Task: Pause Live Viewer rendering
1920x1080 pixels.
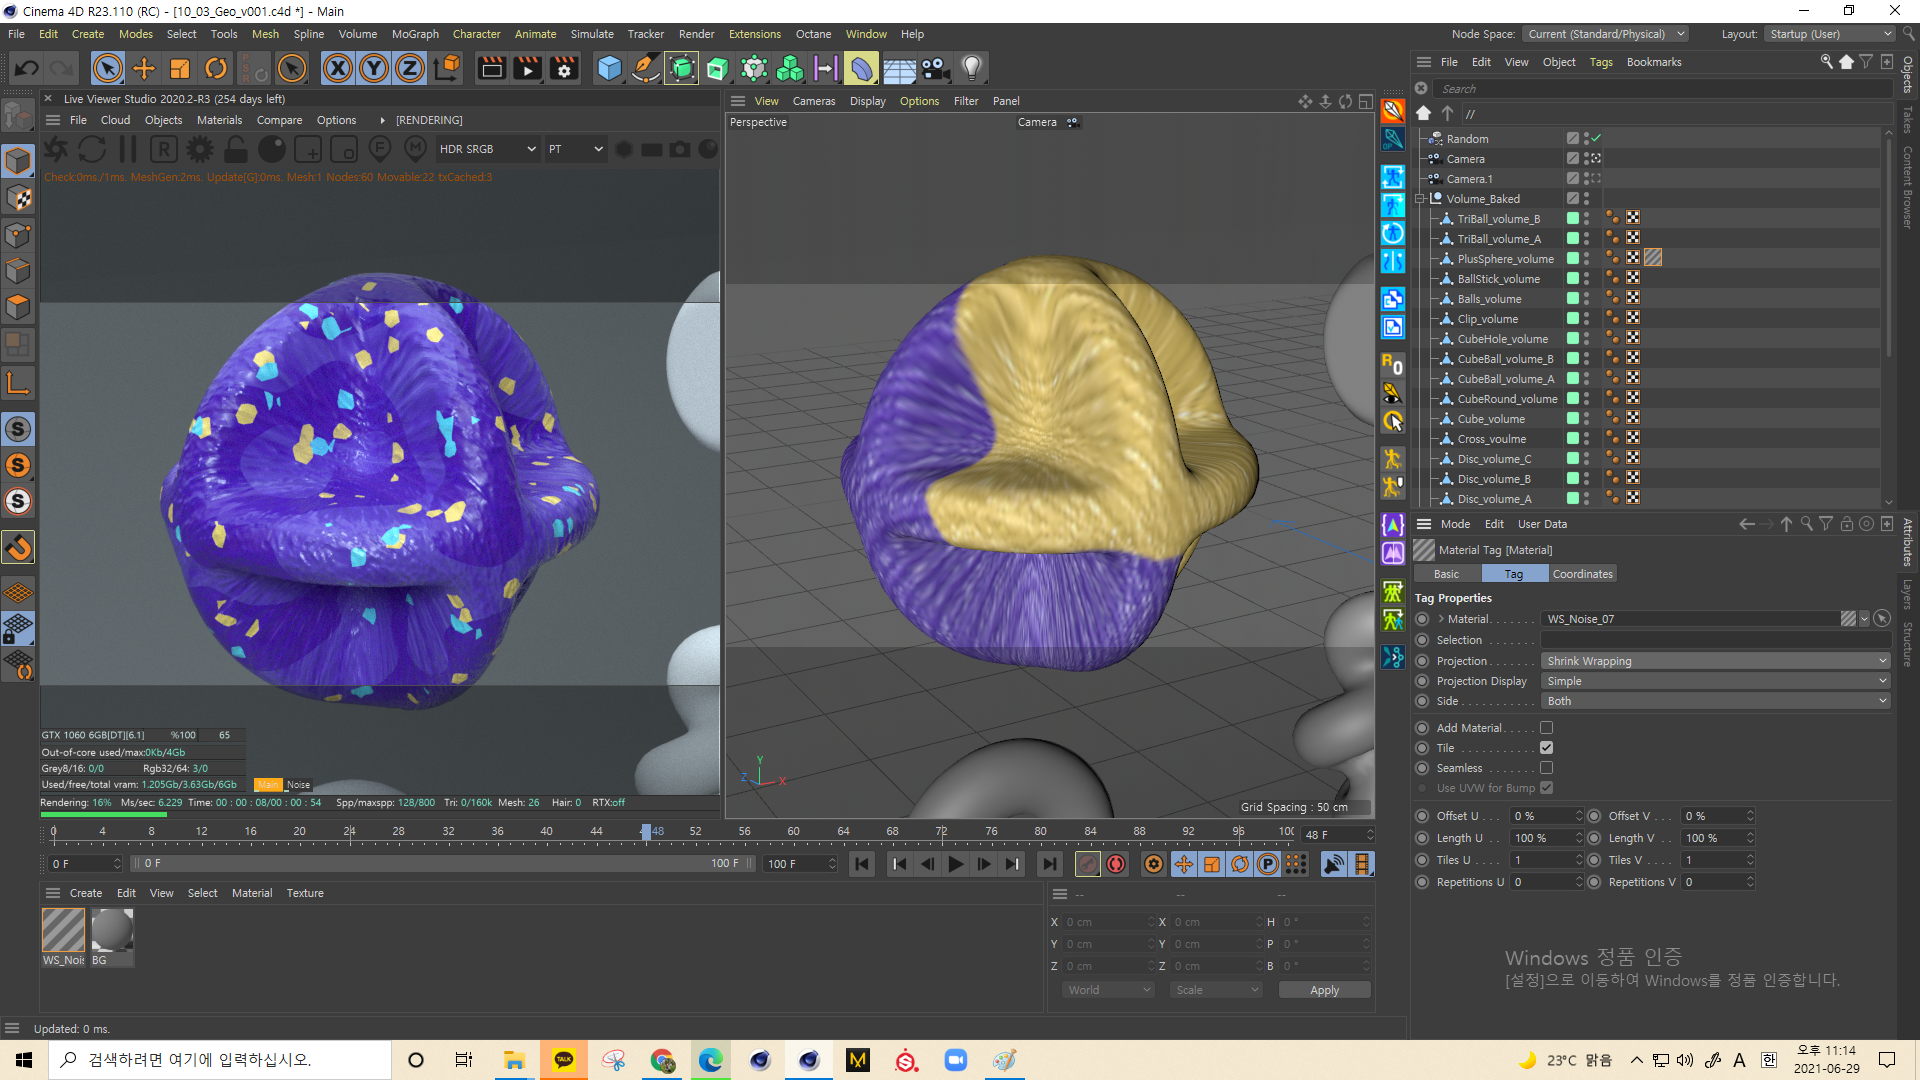Action: click(x=128, y=149)
